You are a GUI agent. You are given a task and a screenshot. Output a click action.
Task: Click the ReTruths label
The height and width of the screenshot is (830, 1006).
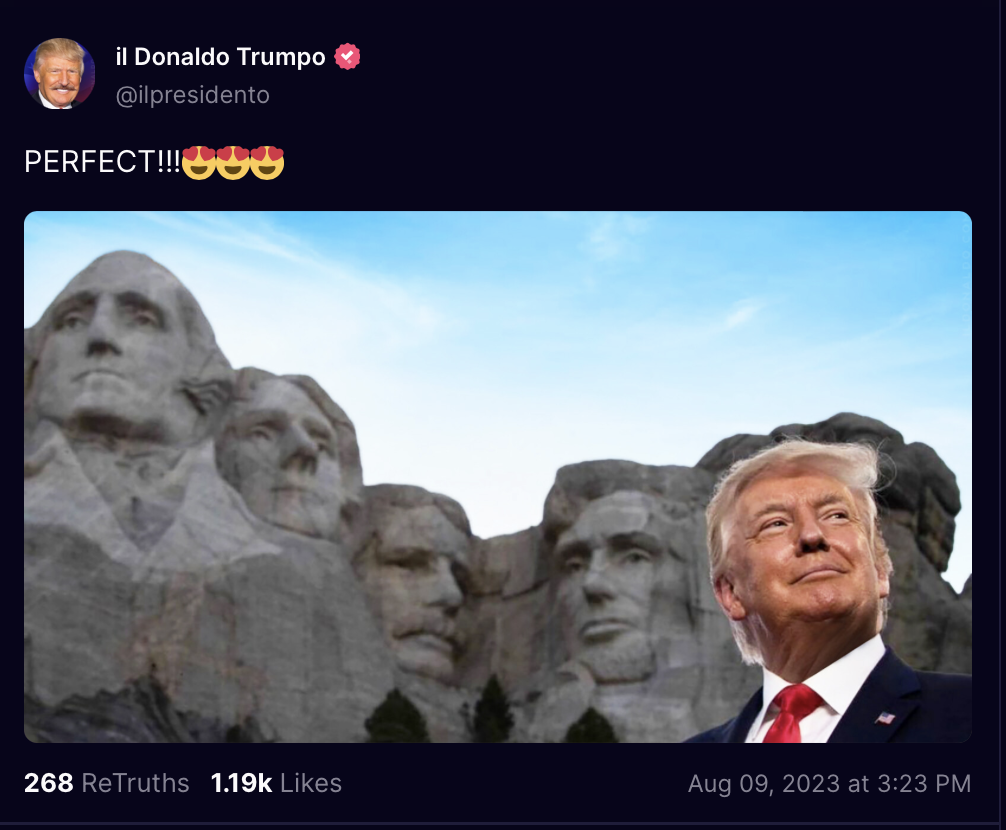click(x=135, y=783)
